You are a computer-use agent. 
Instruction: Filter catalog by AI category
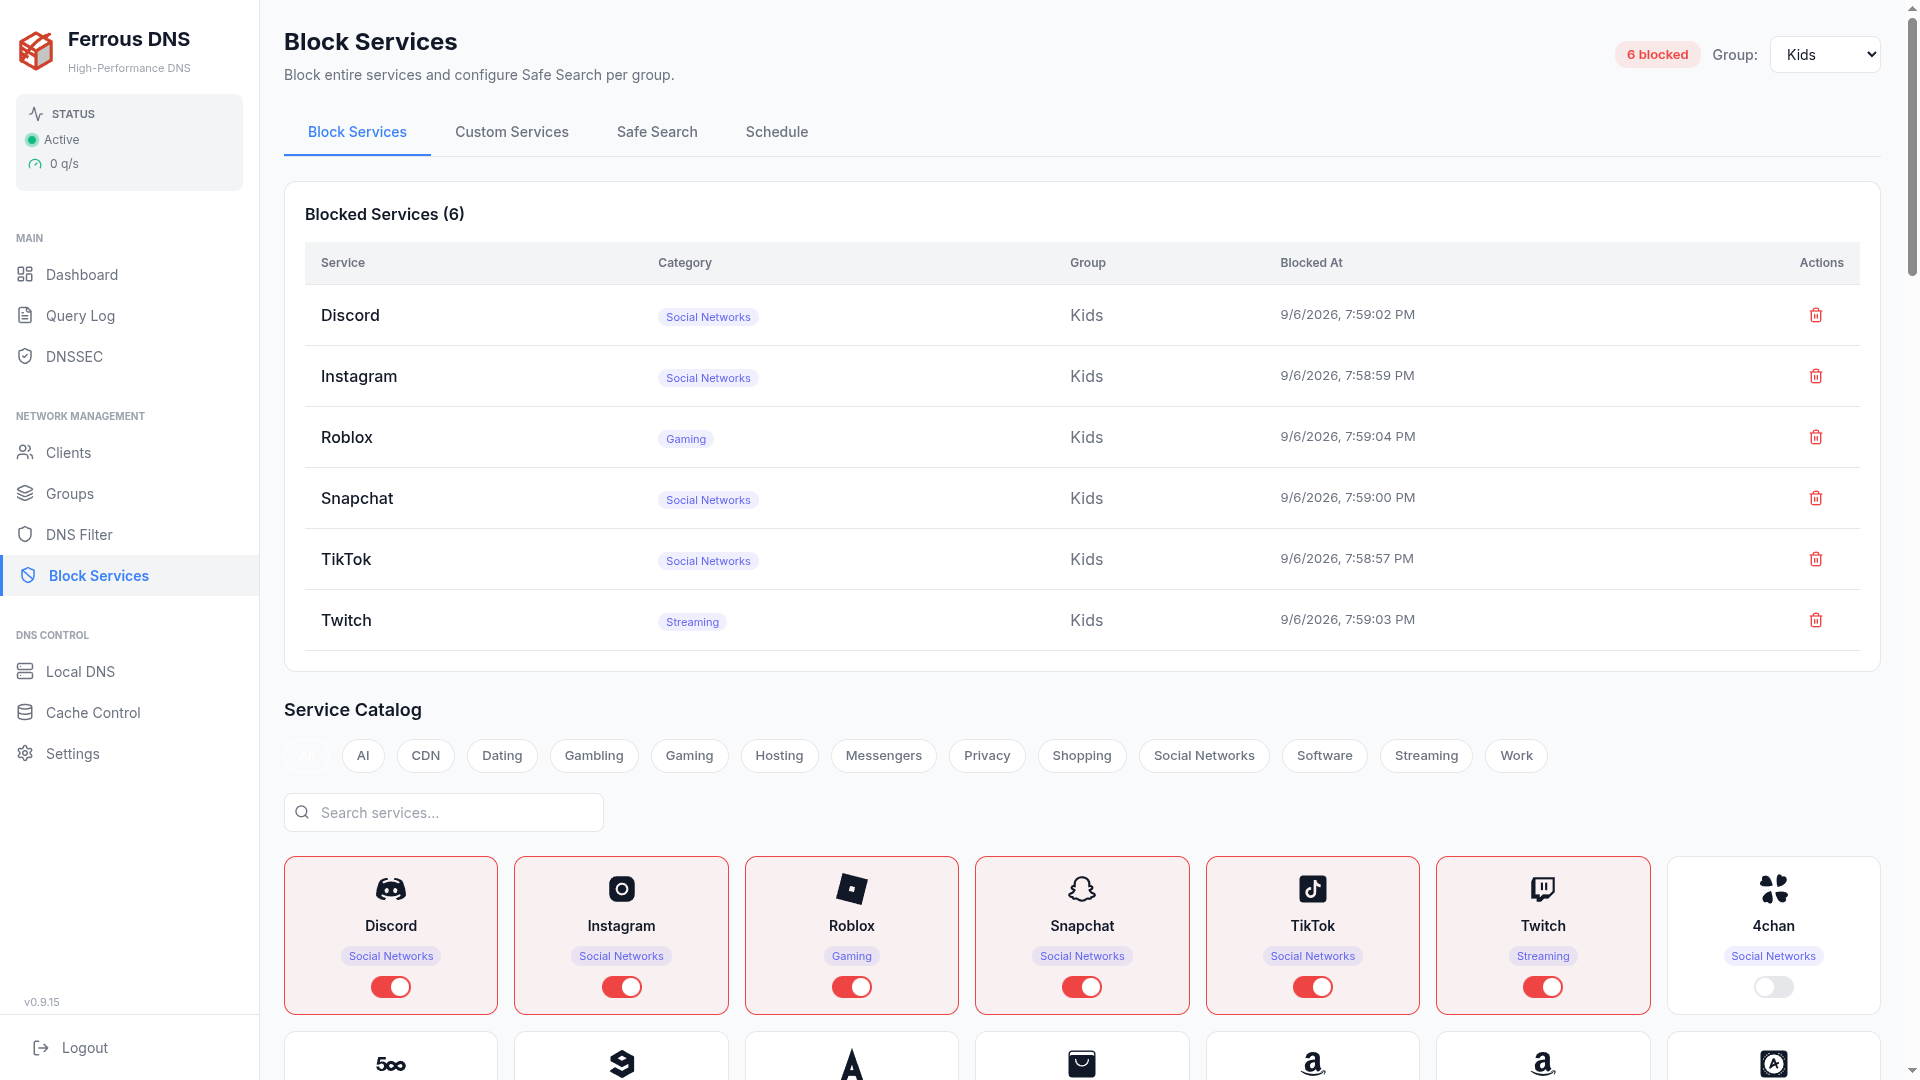pyautogui.click(x=363, y=756)
